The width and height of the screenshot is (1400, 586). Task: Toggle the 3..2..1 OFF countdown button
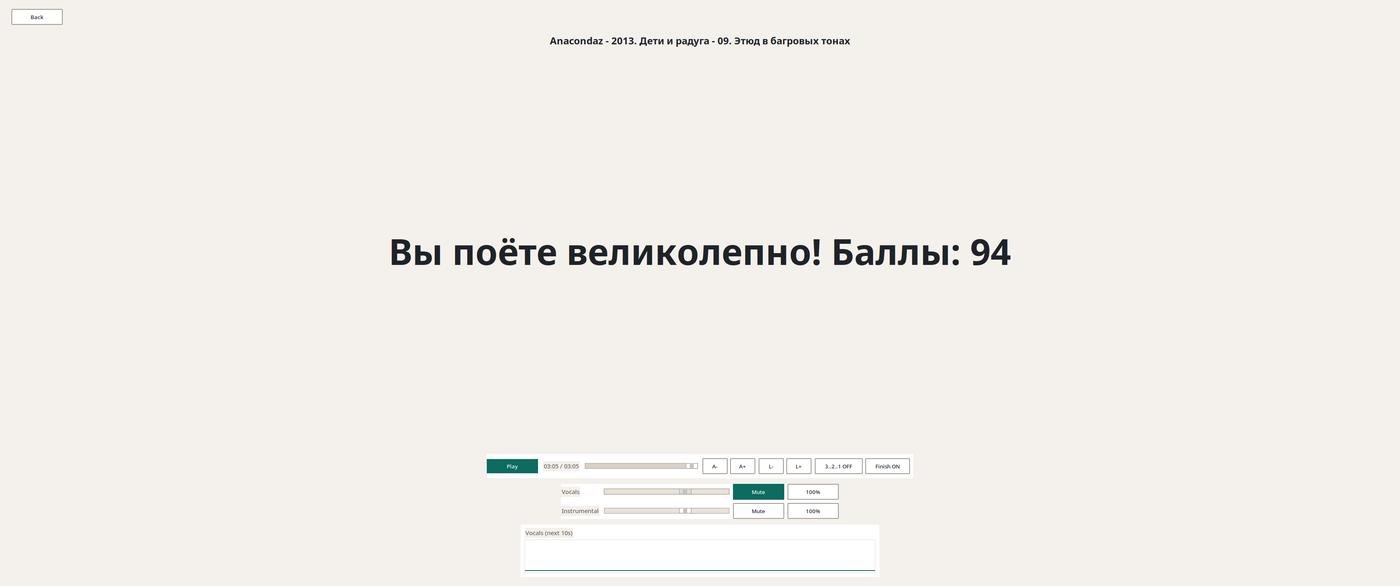coord(838,466)
